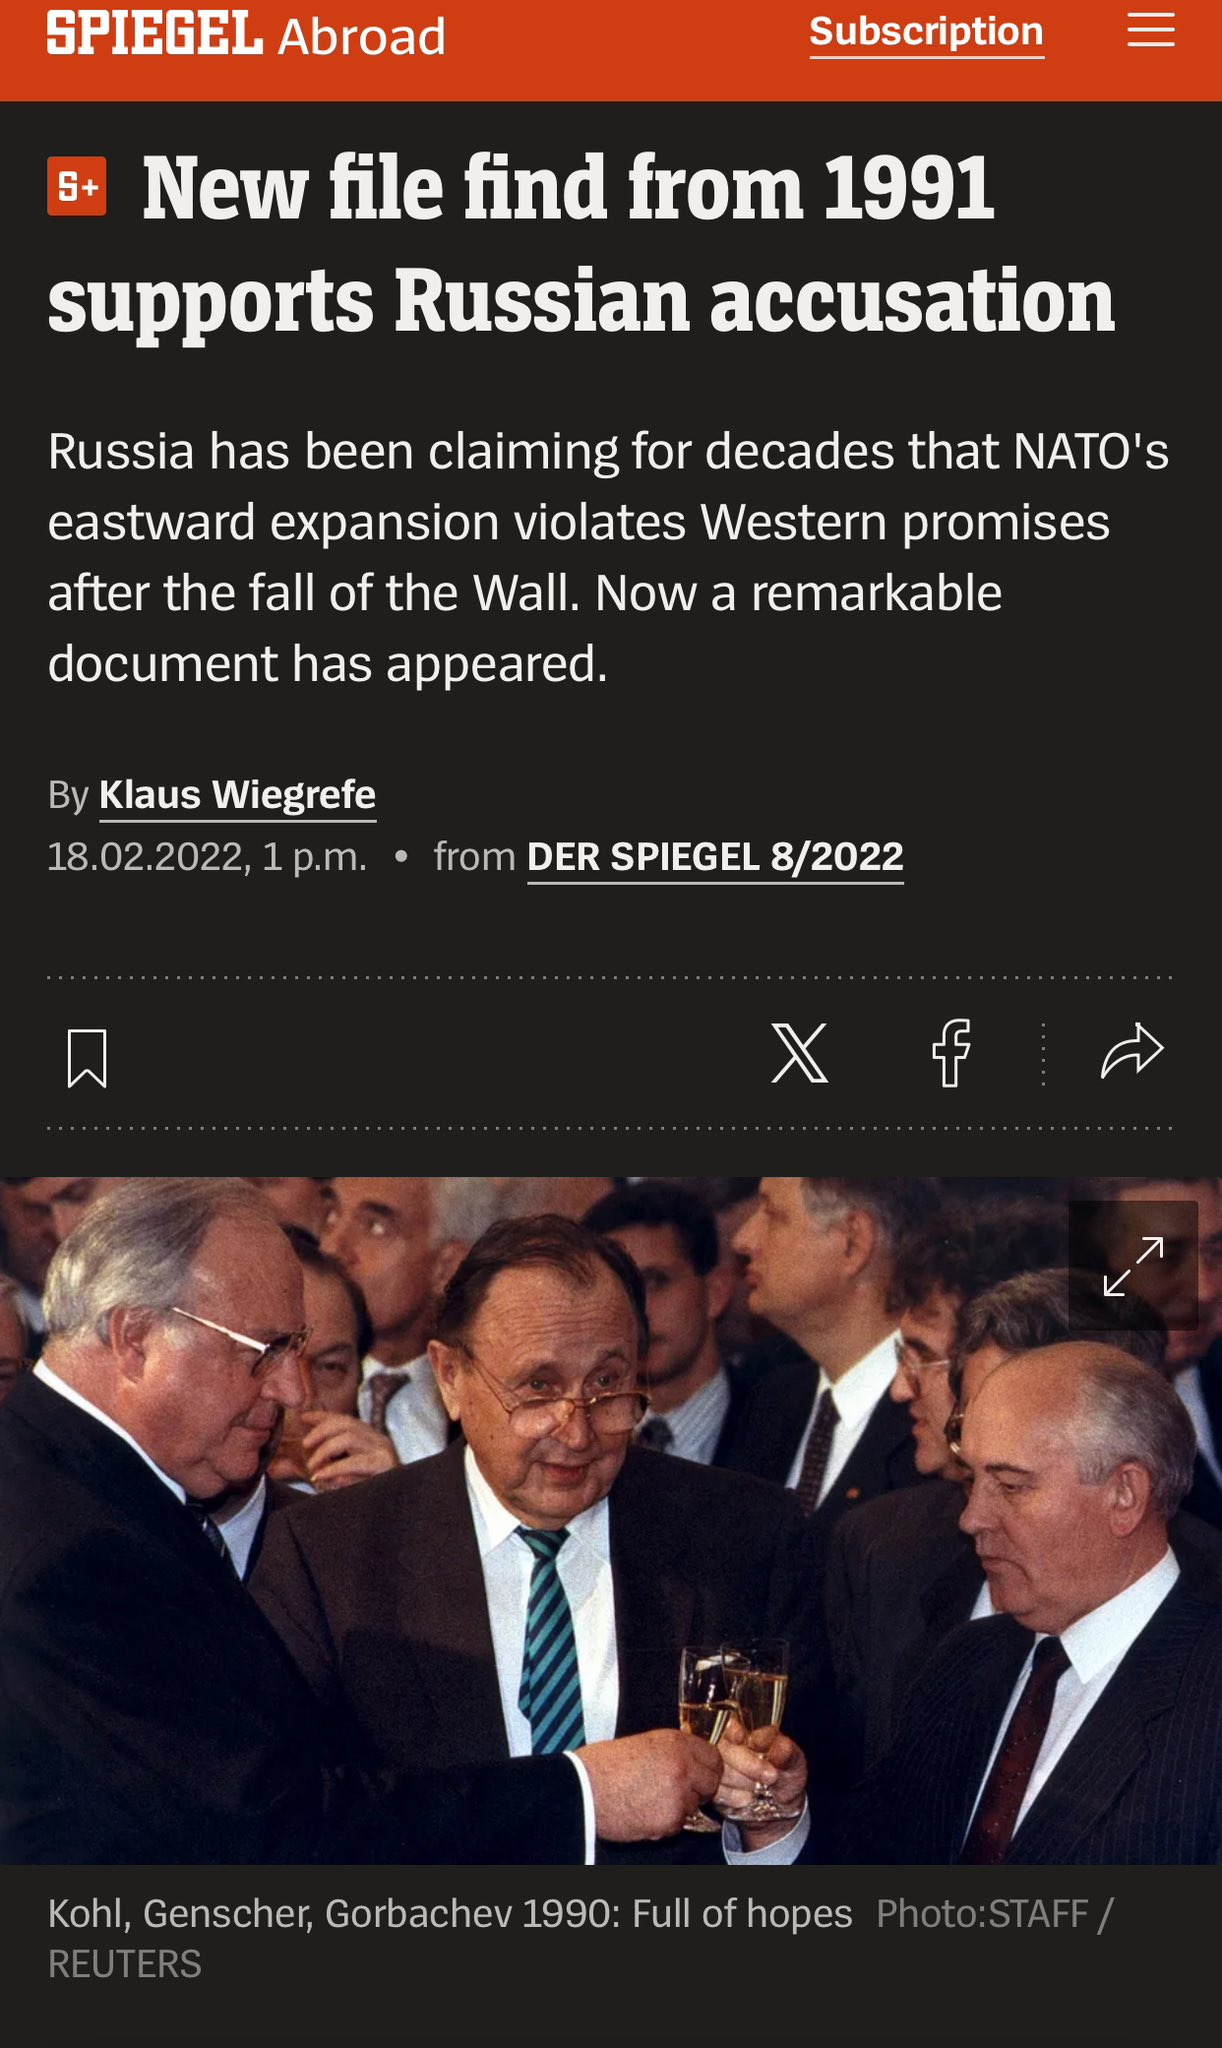The width and height of the screenshot is (1222, 2048).
Task: Go to SPIEGEL home via logo
Action: (155, 33)
